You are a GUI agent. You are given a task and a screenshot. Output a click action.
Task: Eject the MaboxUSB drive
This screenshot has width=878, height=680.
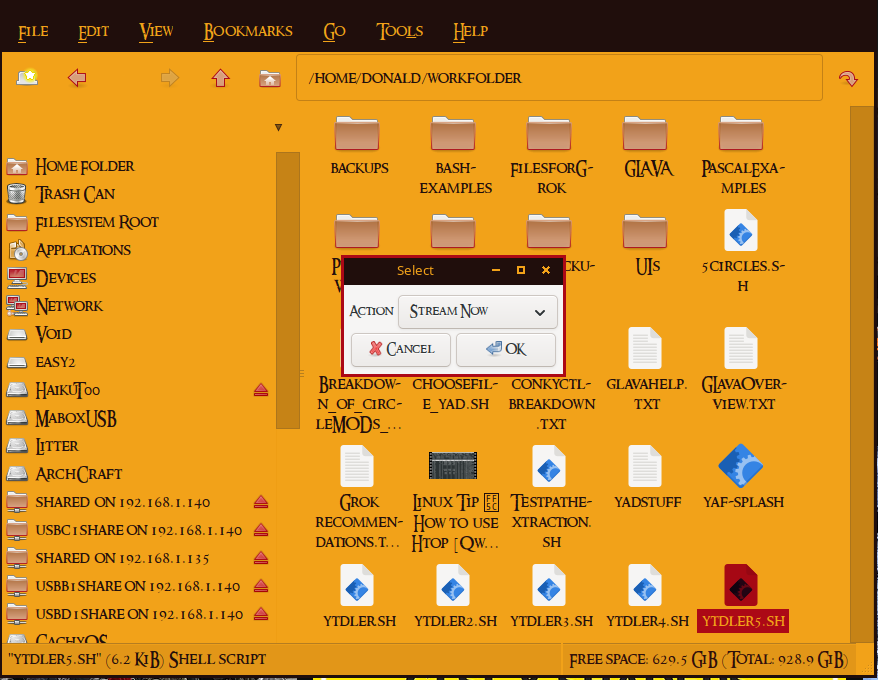[x=260, y=418]
